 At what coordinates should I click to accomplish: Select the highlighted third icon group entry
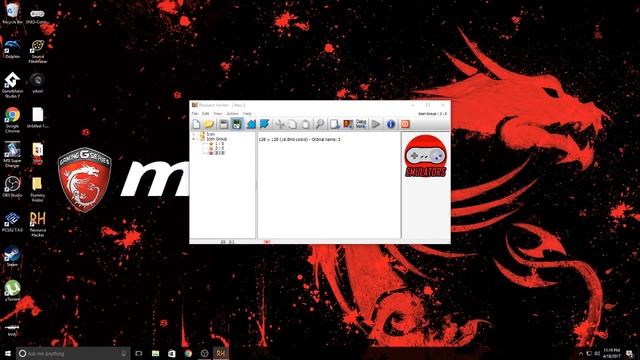pos(217,153)
